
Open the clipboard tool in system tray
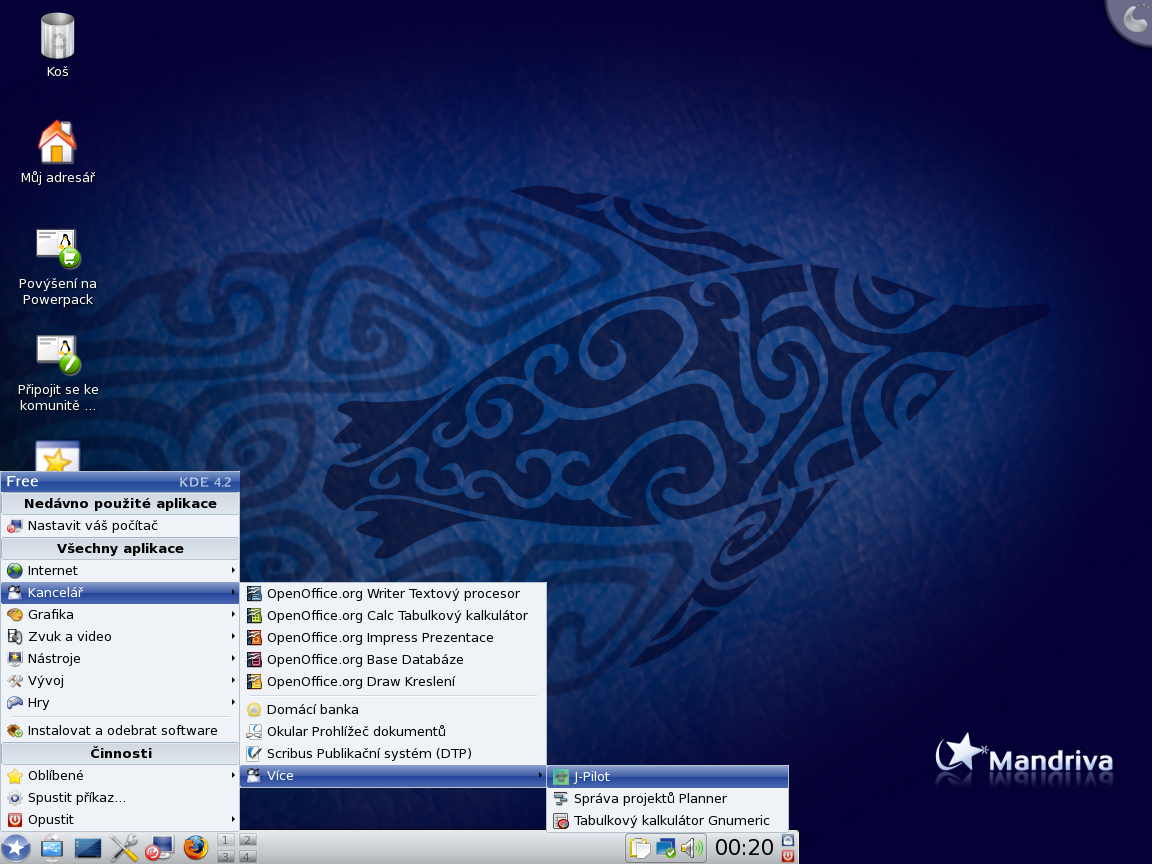click(640, 849)
